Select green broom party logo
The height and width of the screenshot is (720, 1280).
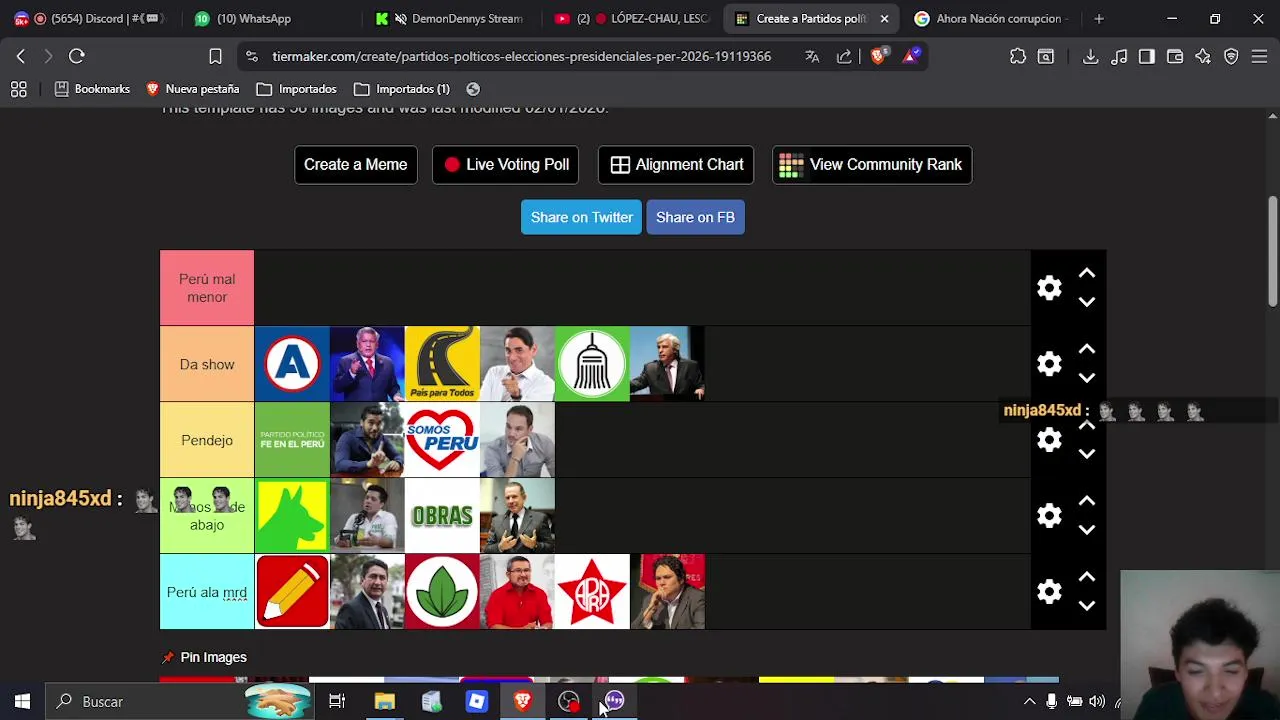point(592,364)
